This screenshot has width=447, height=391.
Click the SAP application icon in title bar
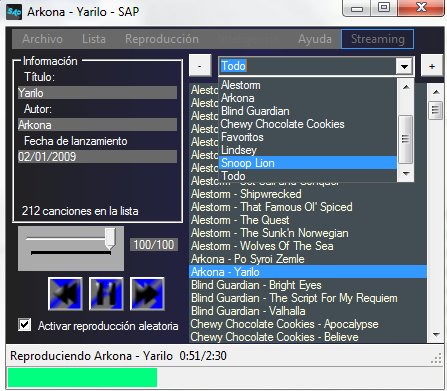pos(14,12)
